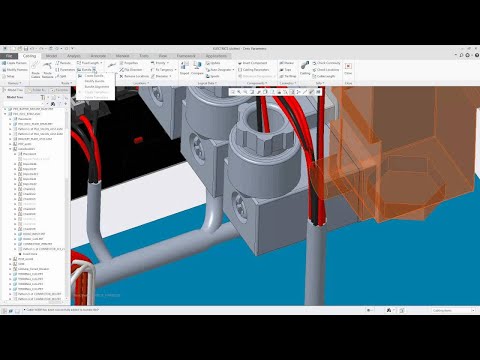Expand the Route group overflow
Screen dimensions: 480x360
click(66, 83)
